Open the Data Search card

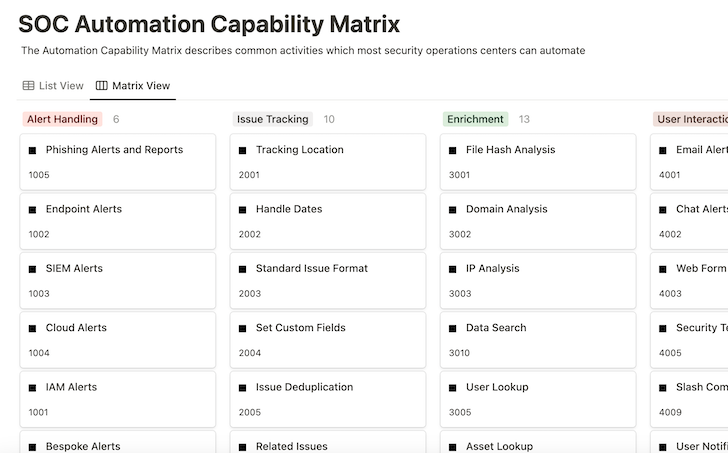537,338
